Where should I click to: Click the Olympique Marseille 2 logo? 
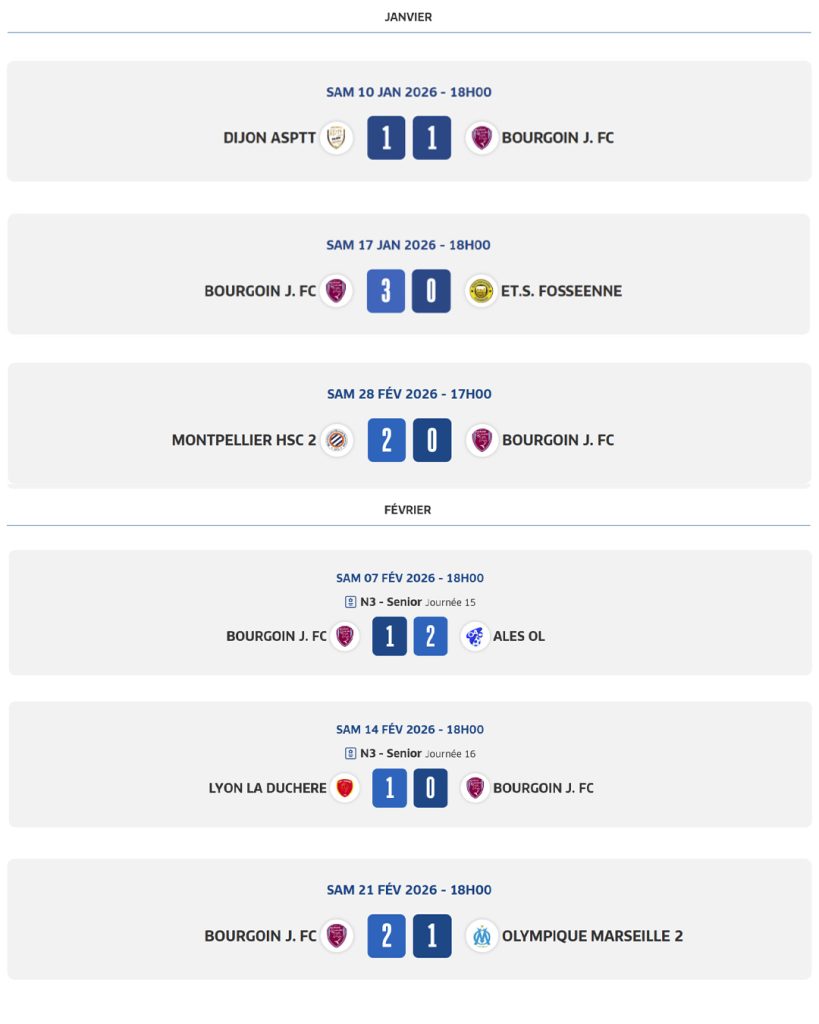(482, 936)
